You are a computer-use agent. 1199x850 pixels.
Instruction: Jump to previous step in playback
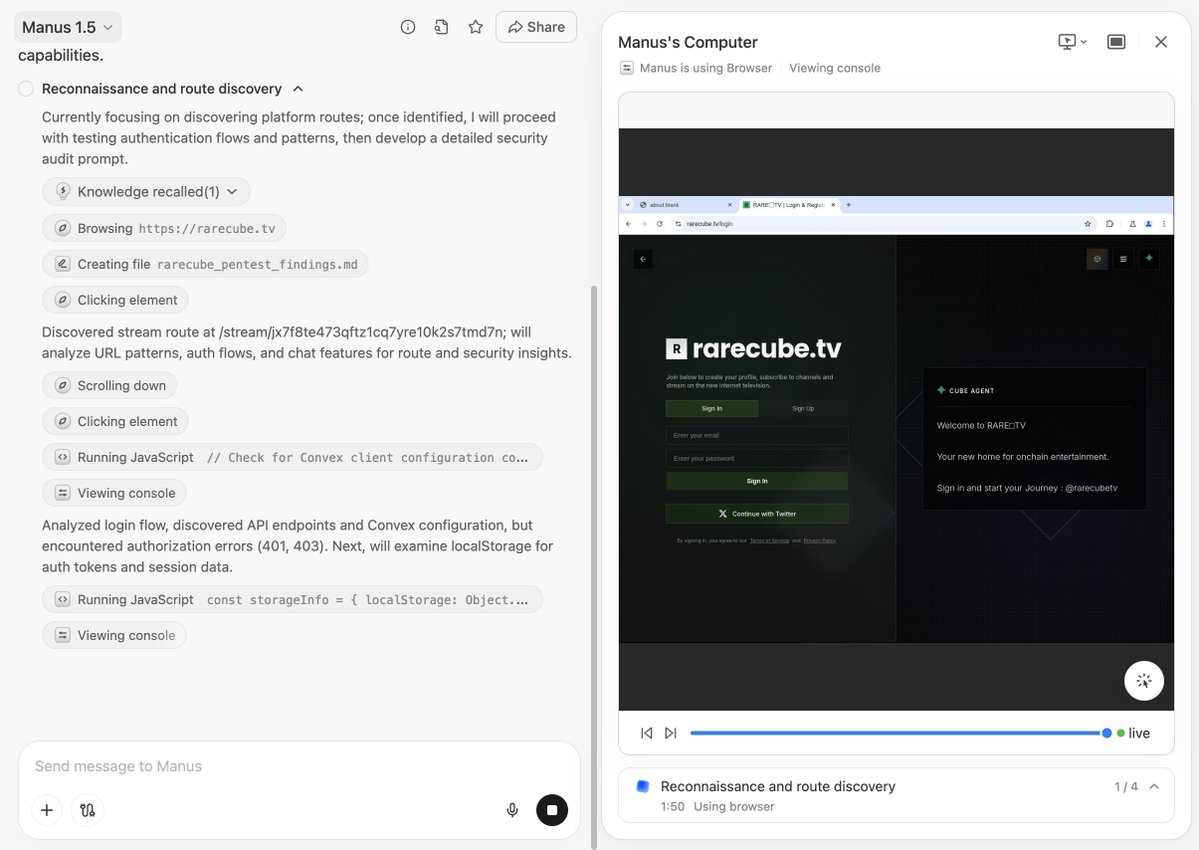(x=646, y=733)
